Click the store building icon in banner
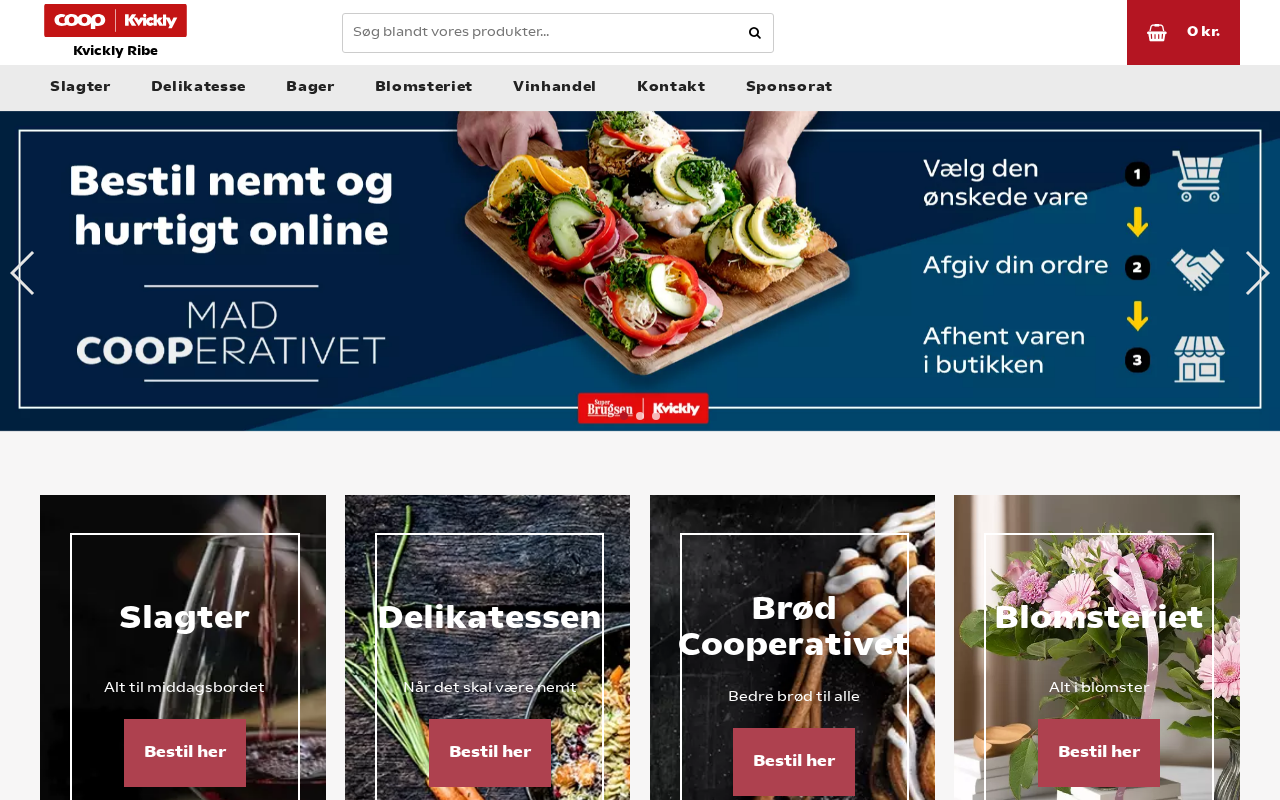Viewport: 1280px width, 800px height. click(1199, 360)
